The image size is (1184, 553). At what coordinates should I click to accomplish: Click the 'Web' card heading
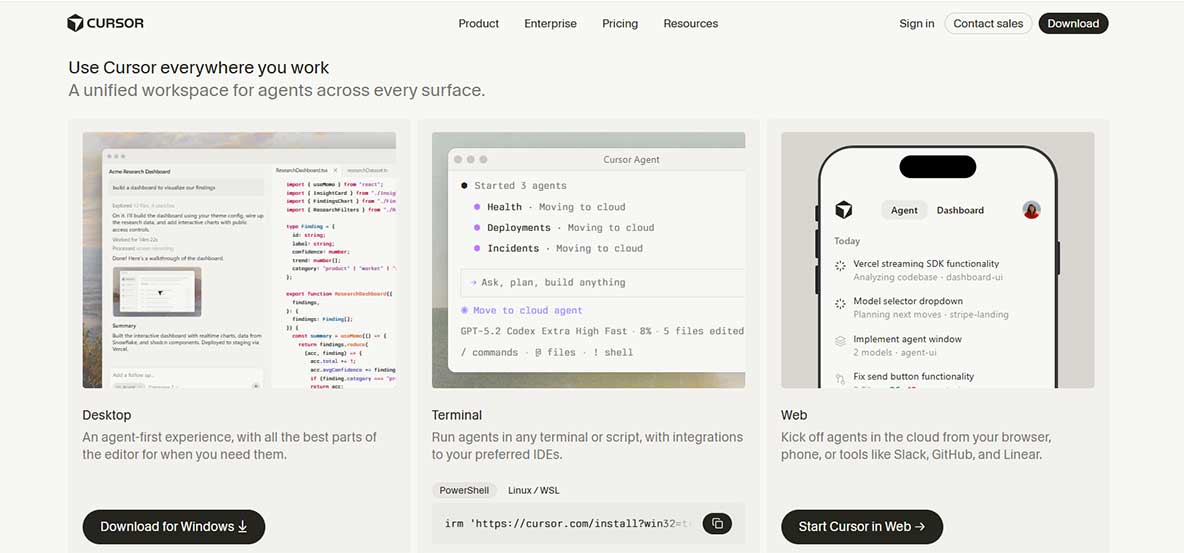click(x=794, y=415)
